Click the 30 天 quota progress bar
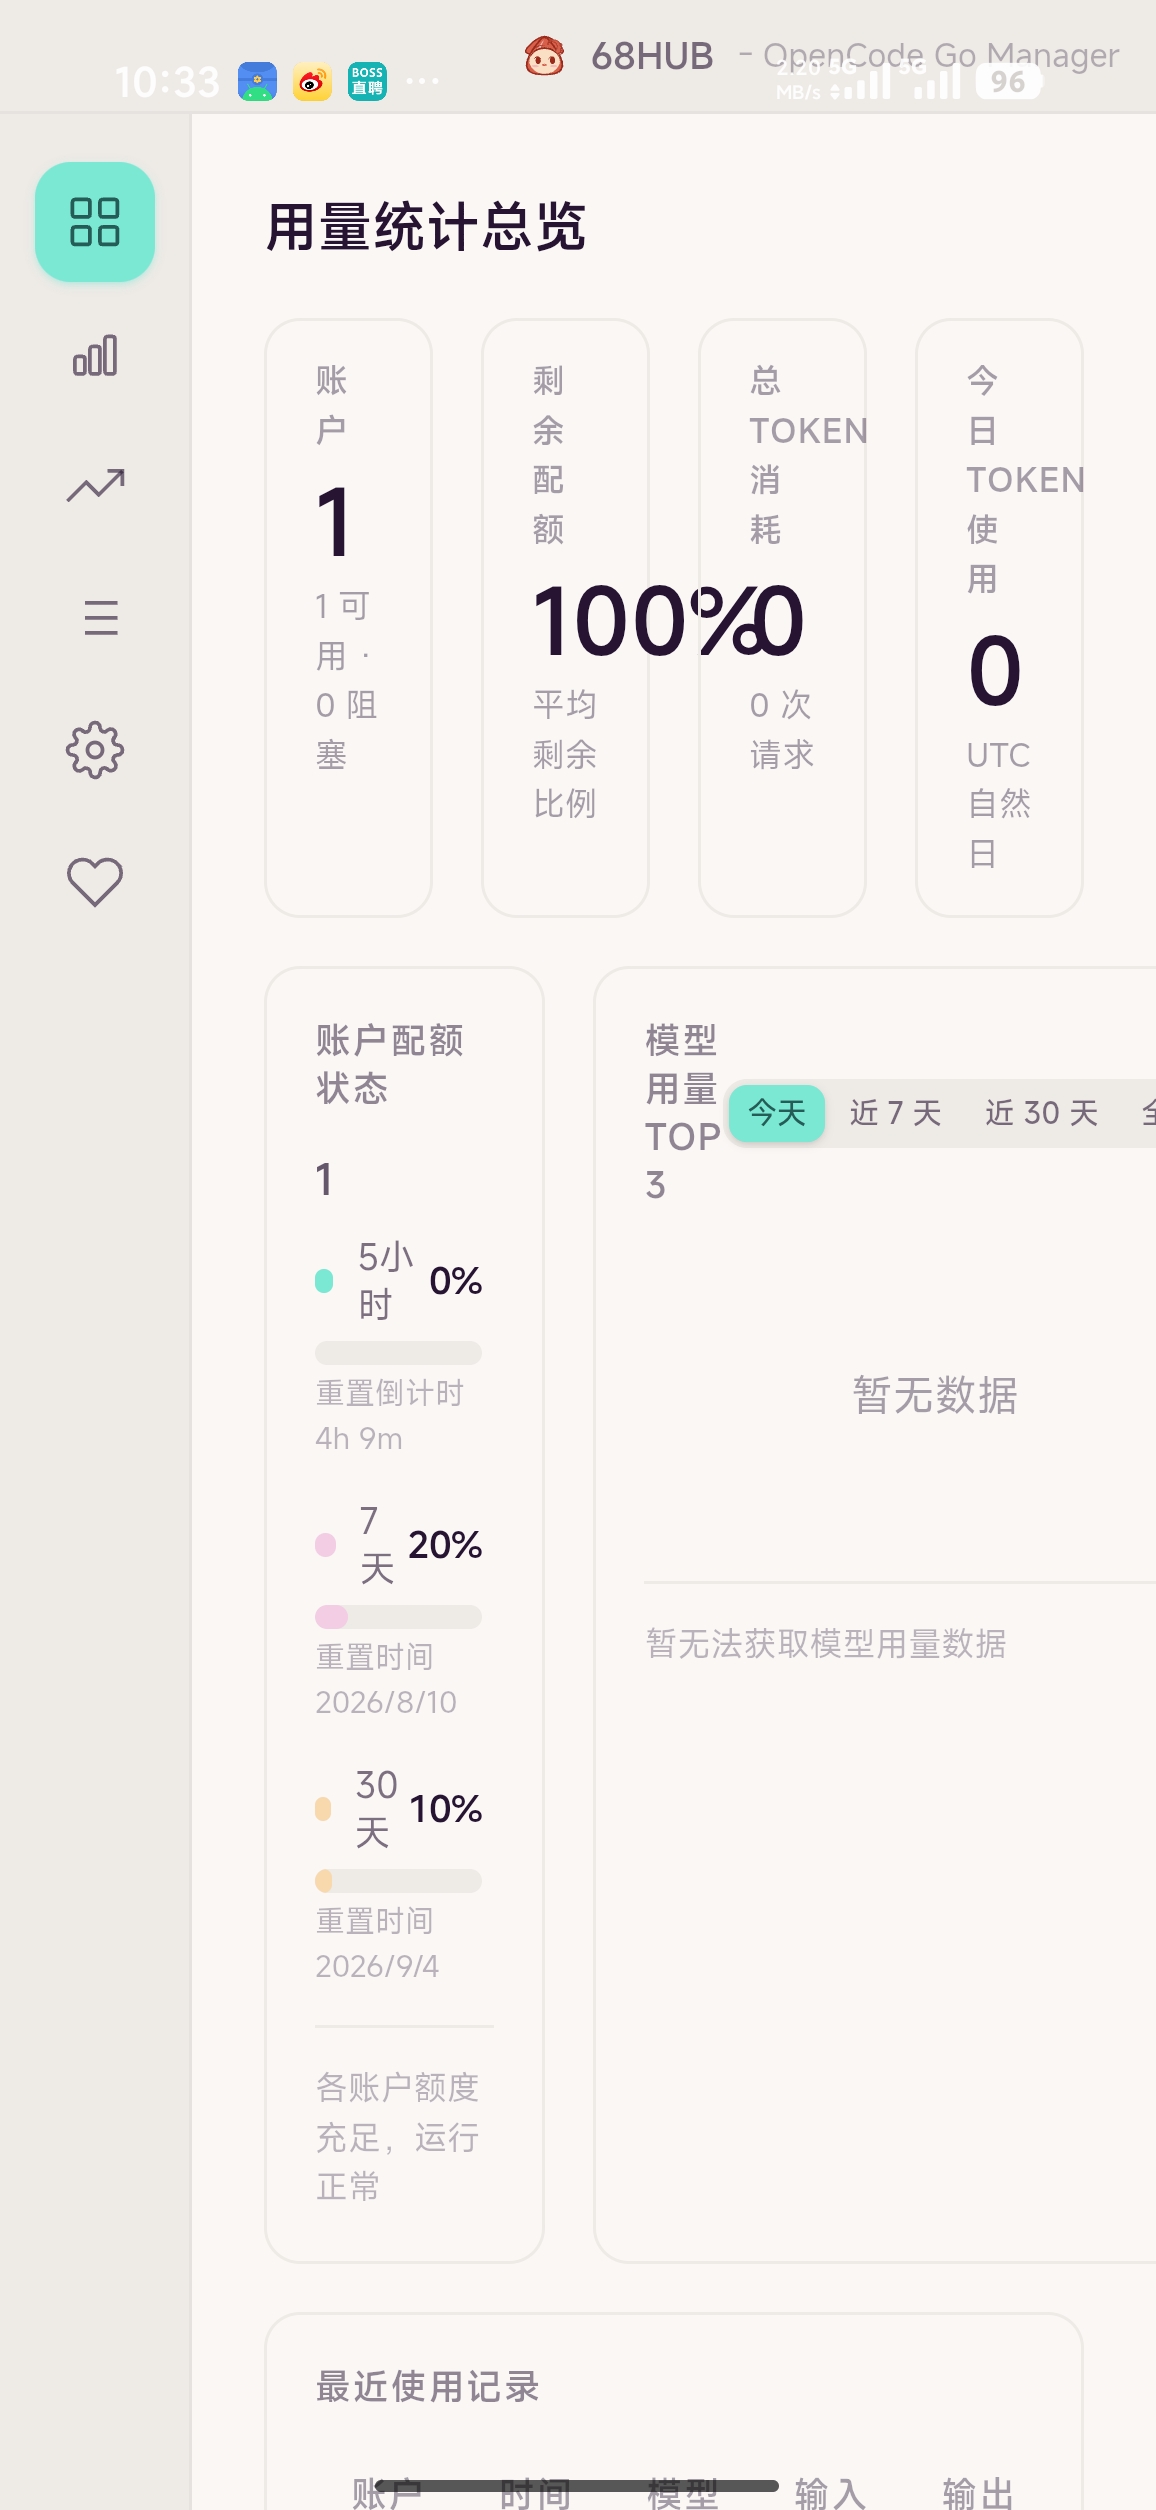 (398, 1881)
